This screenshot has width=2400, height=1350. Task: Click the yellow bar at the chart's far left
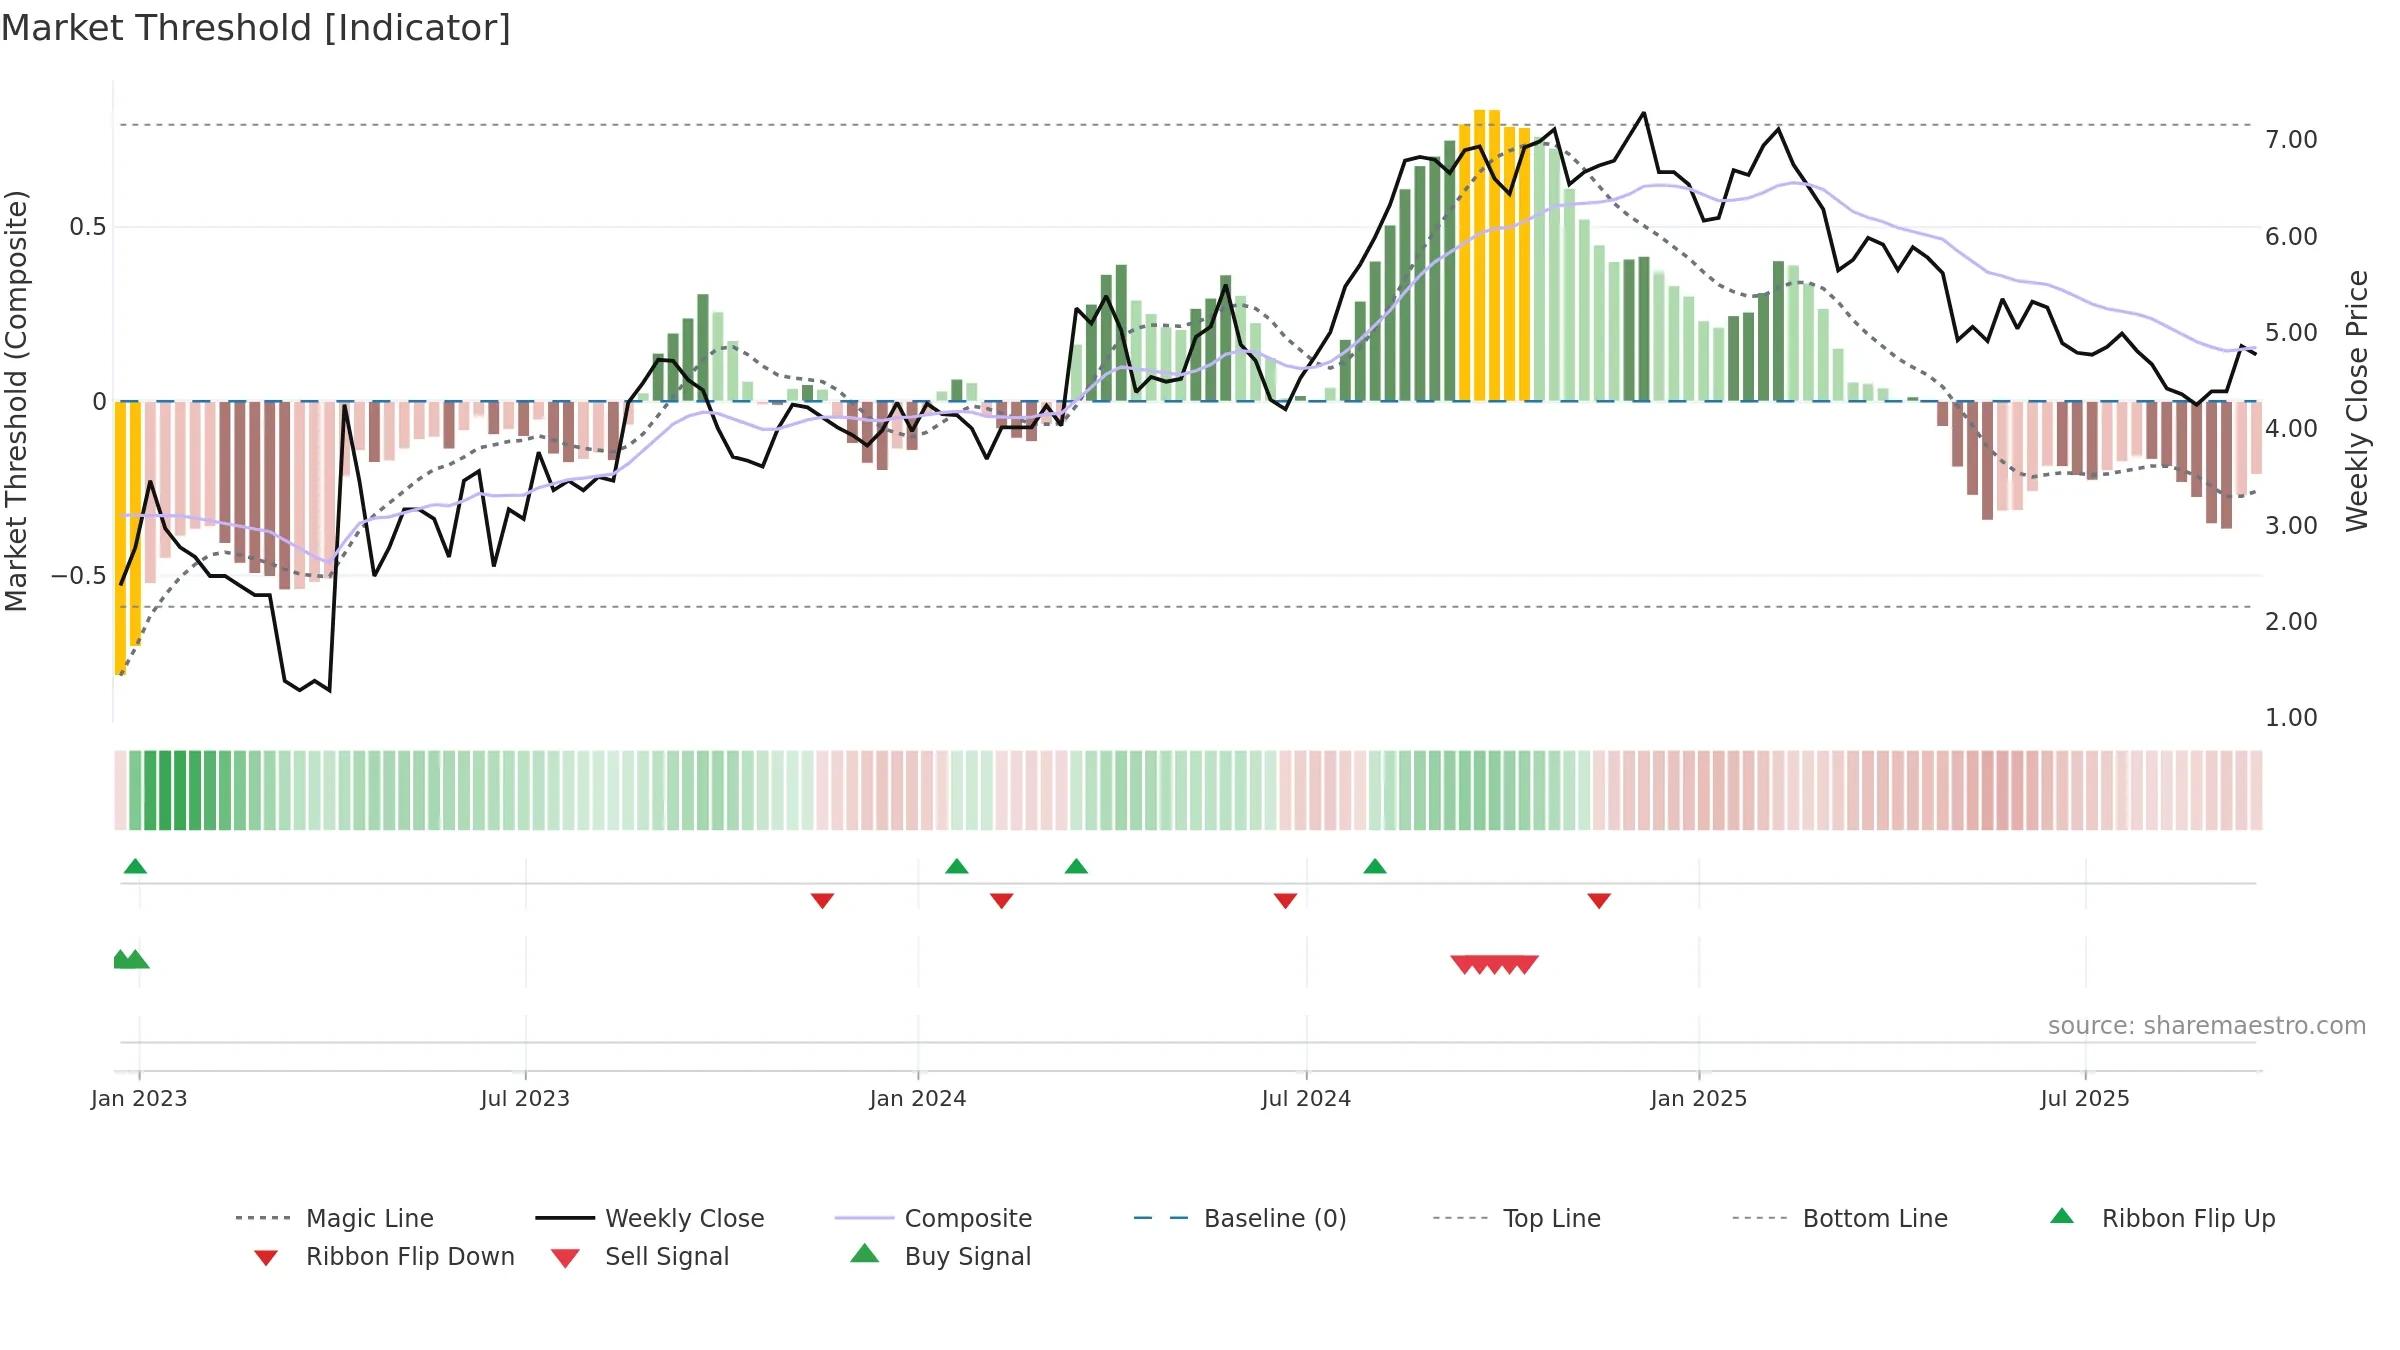click(x=120, y=538)
